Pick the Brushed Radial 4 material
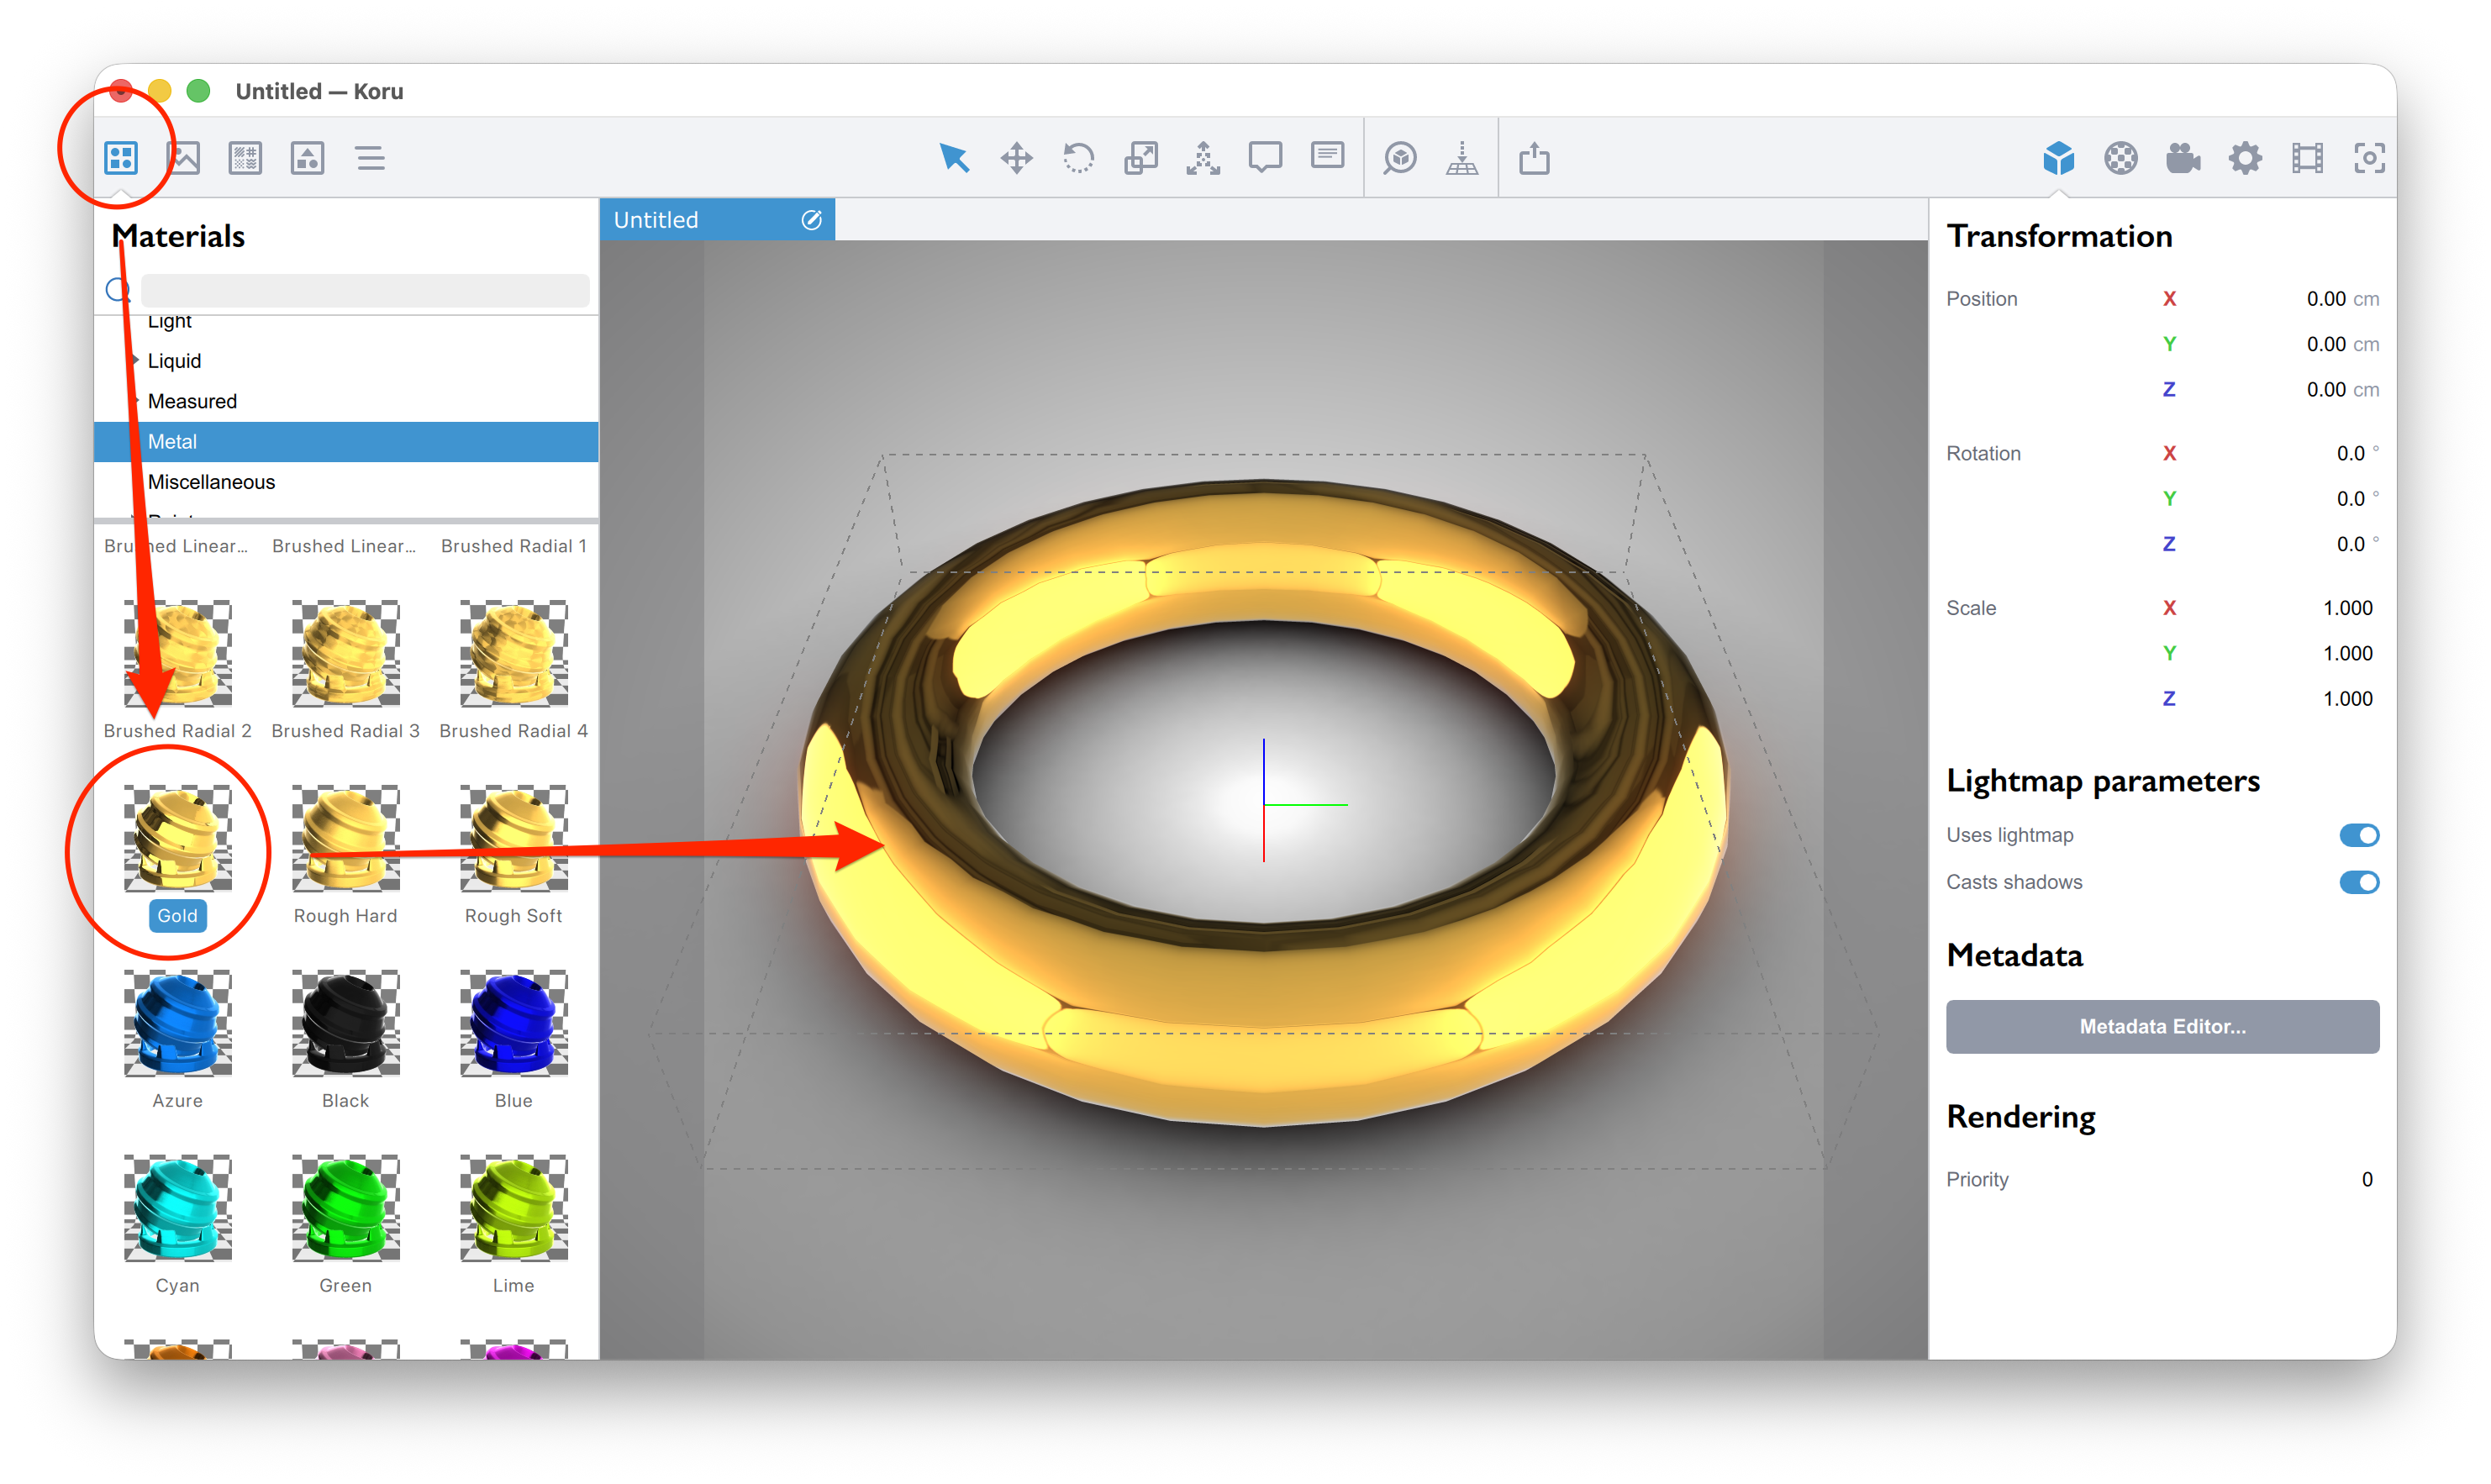 [513, 654]
